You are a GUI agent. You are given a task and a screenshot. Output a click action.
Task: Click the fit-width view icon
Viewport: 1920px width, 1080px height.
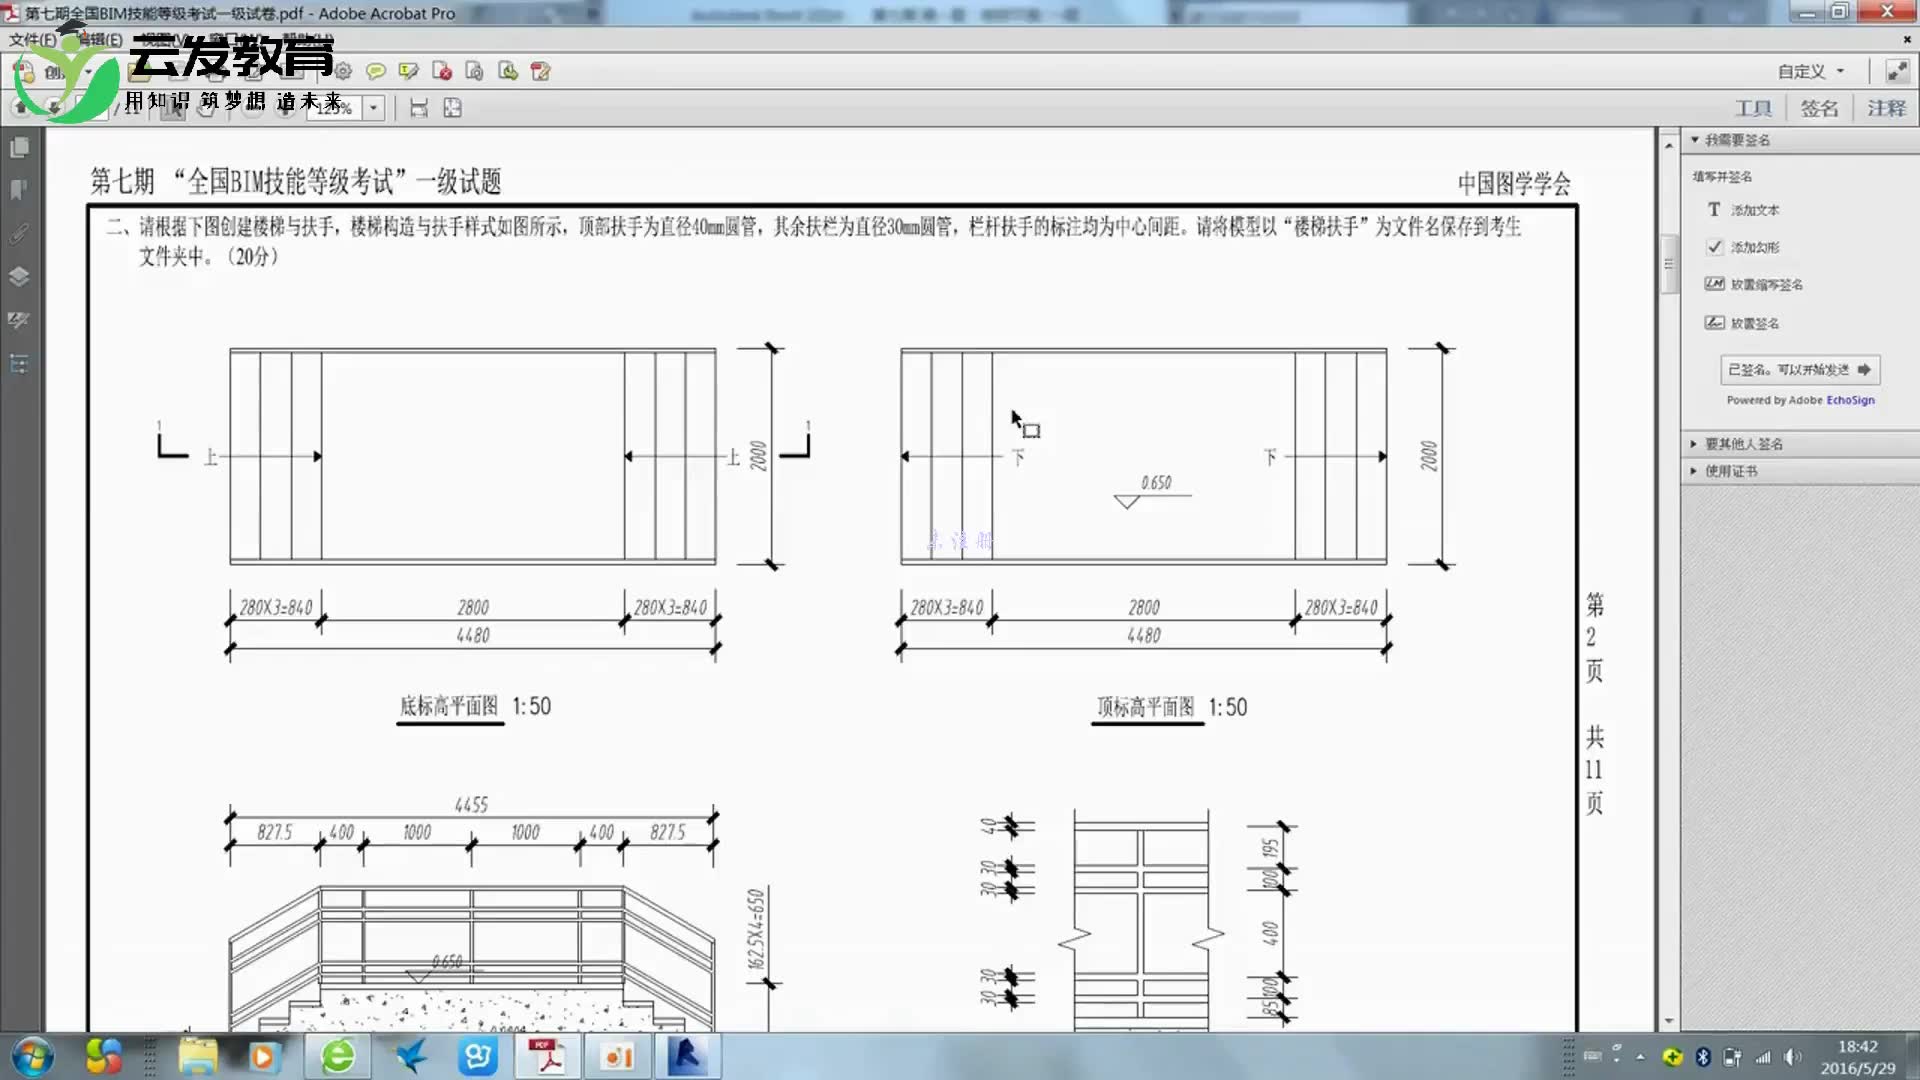click(x=419, y=108)
